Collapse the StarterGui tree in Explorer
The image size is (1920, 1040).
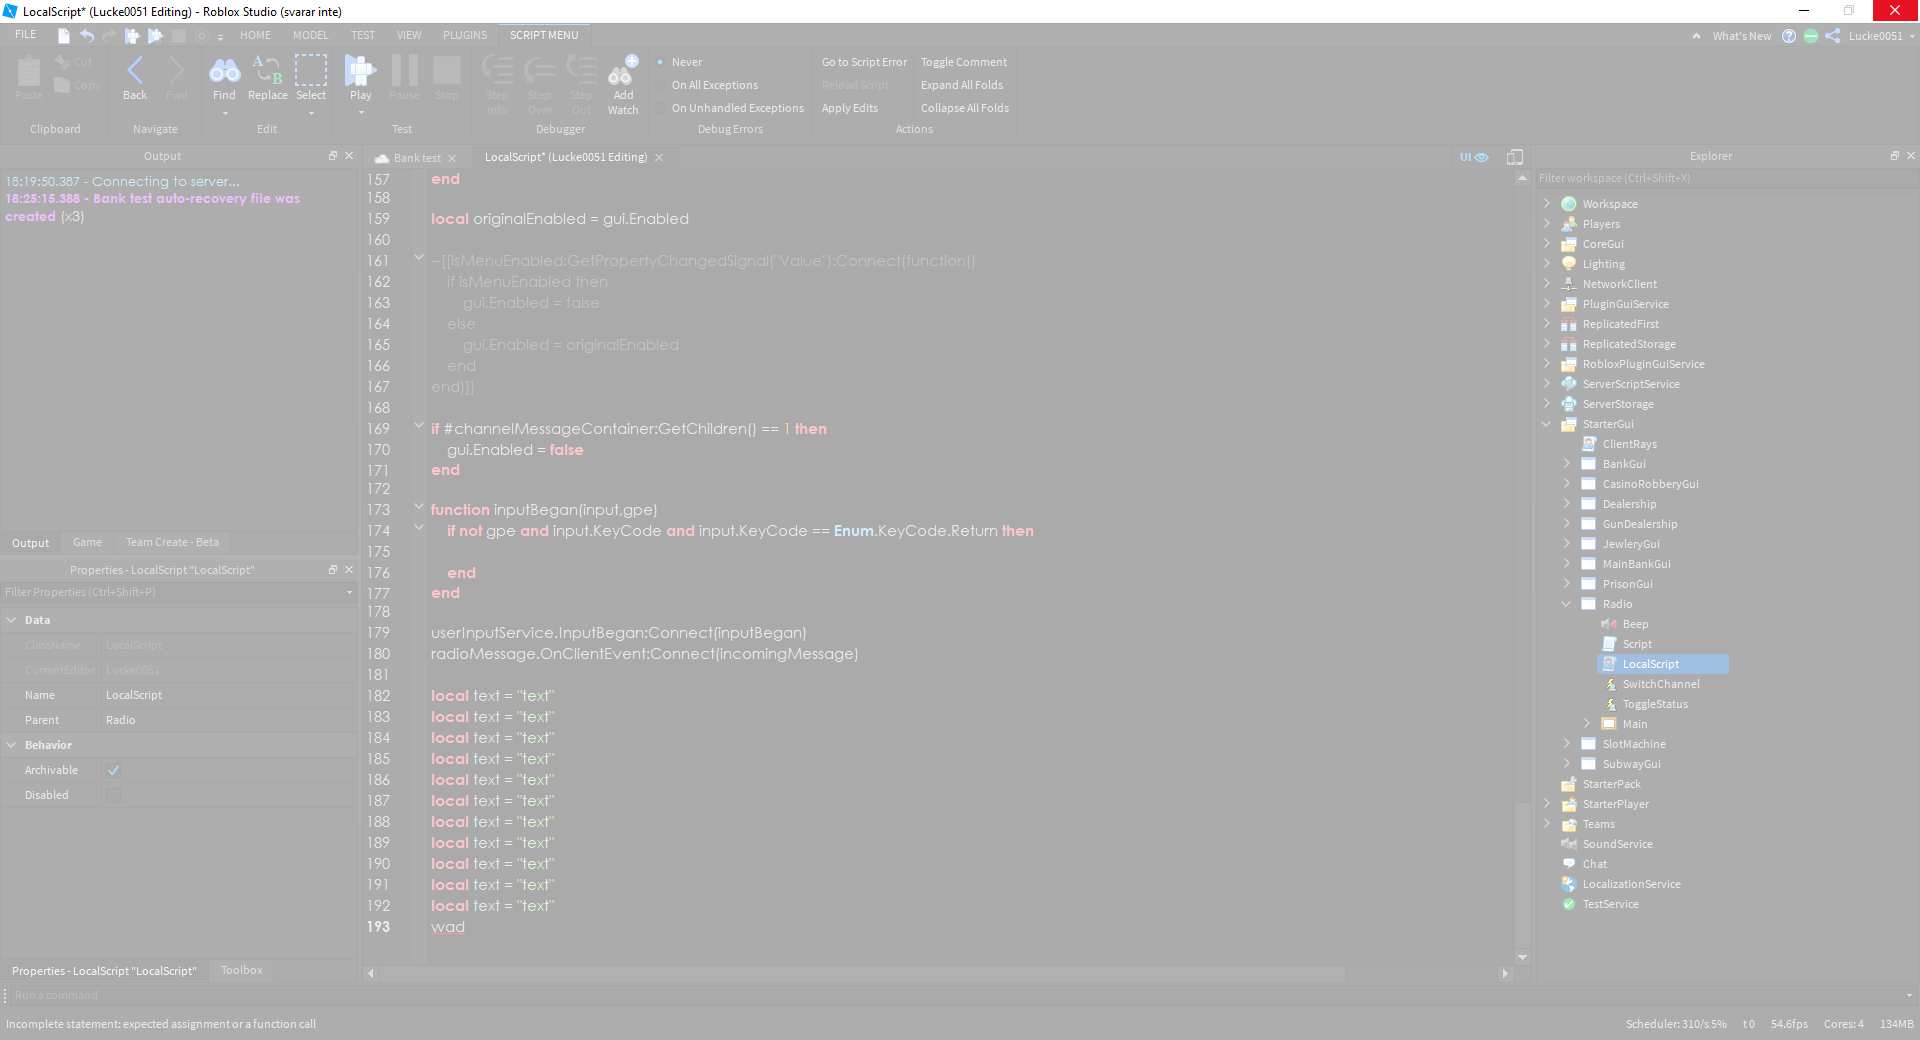(1547, 424)
